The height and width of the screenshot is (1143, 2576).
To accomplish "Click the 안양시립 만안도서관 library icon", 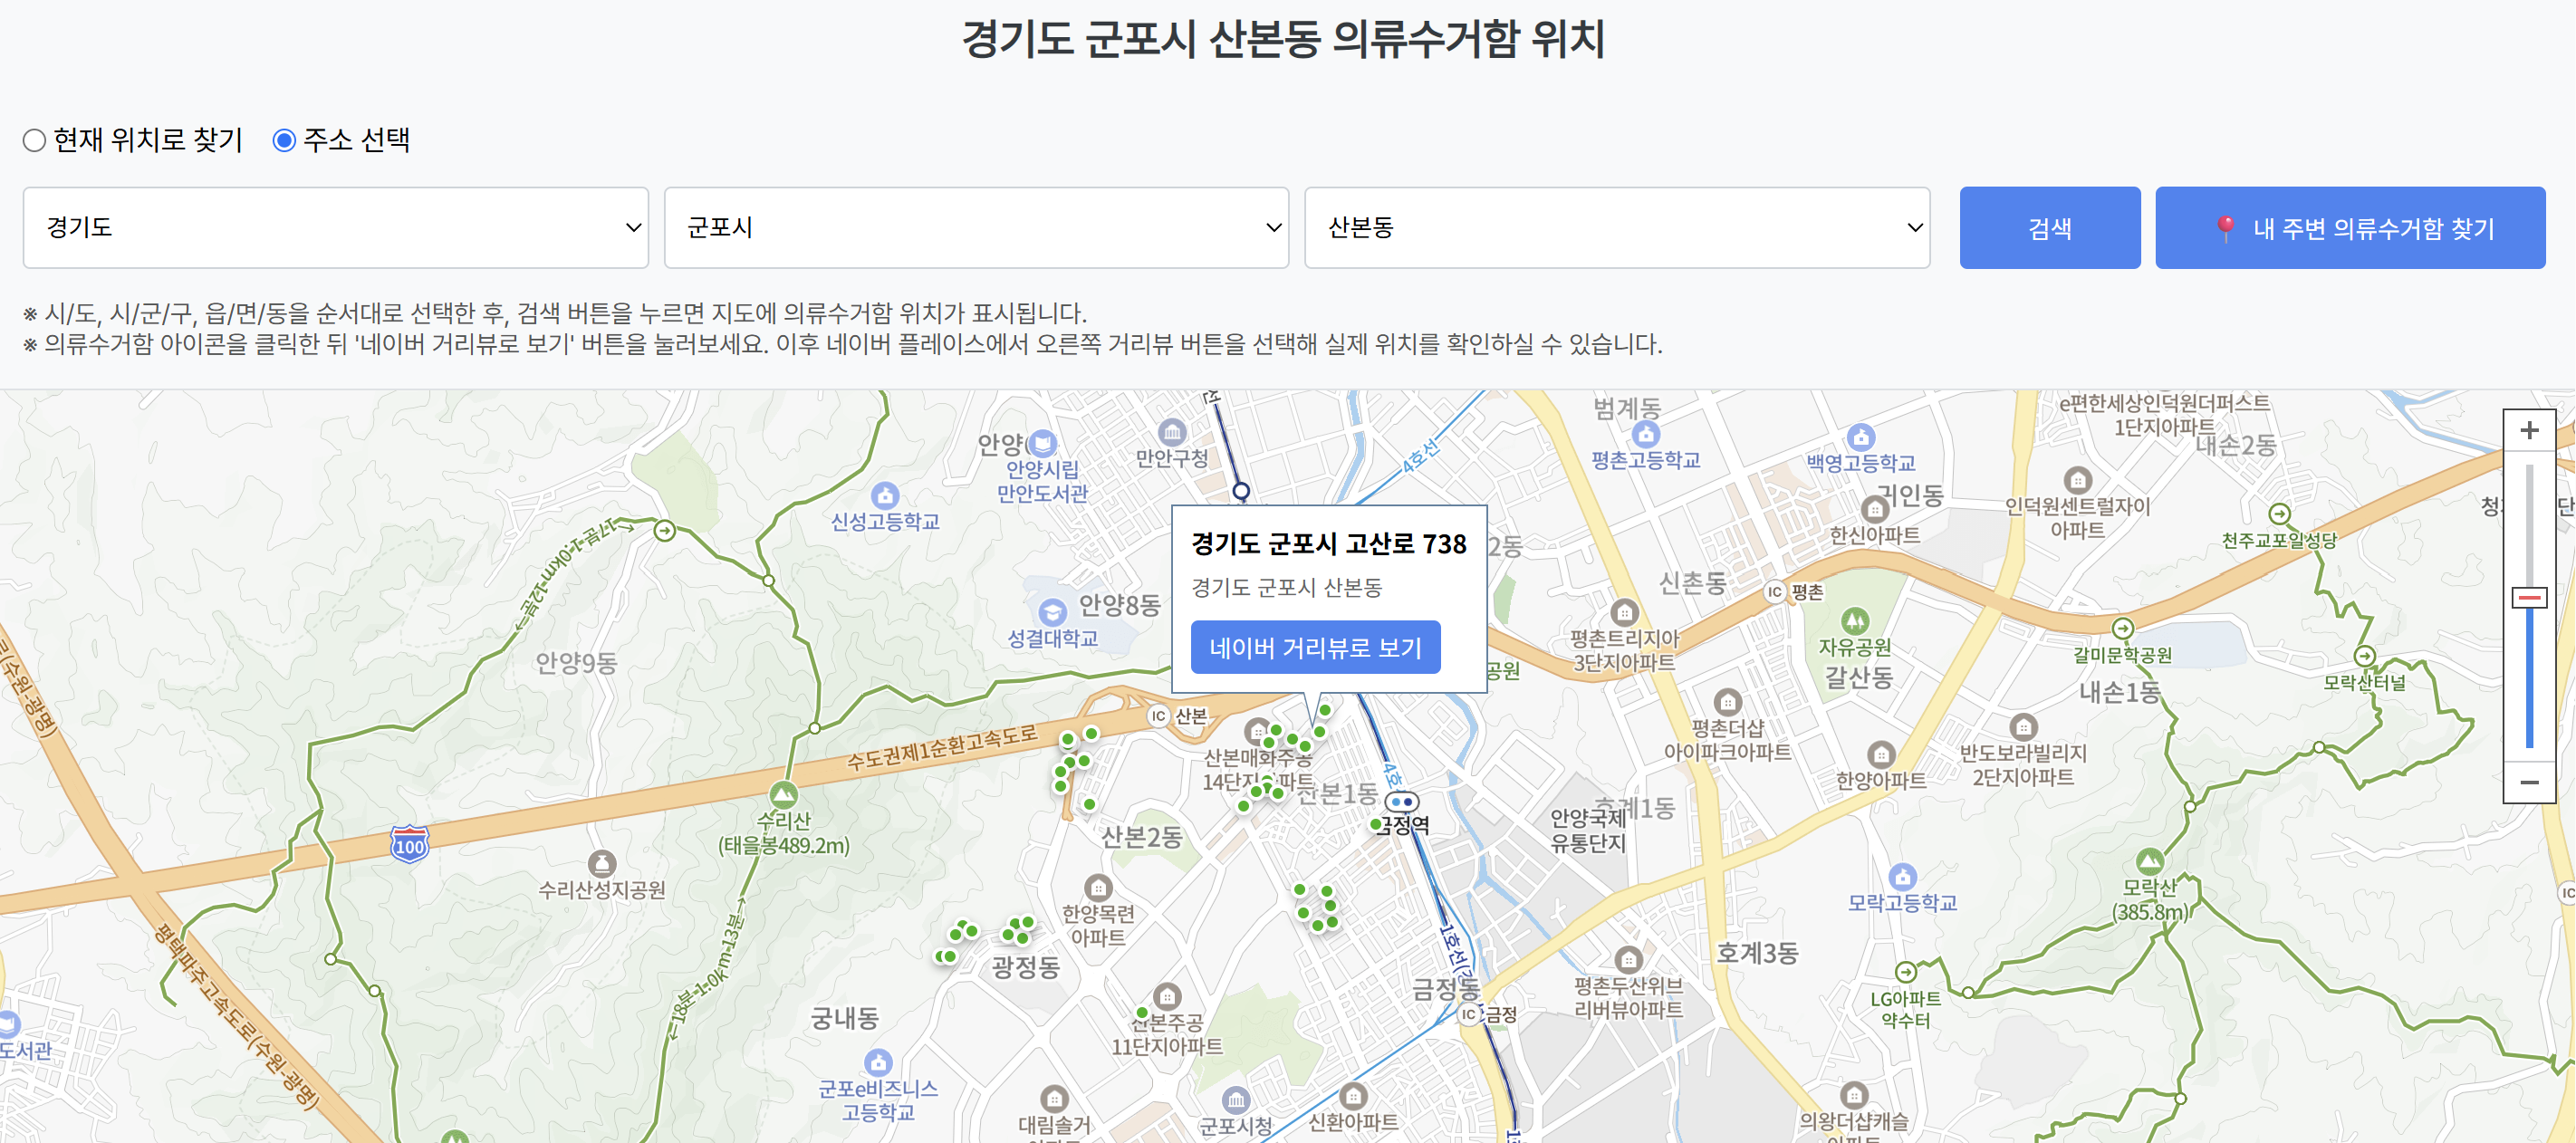I will (x=1043, y=442).
